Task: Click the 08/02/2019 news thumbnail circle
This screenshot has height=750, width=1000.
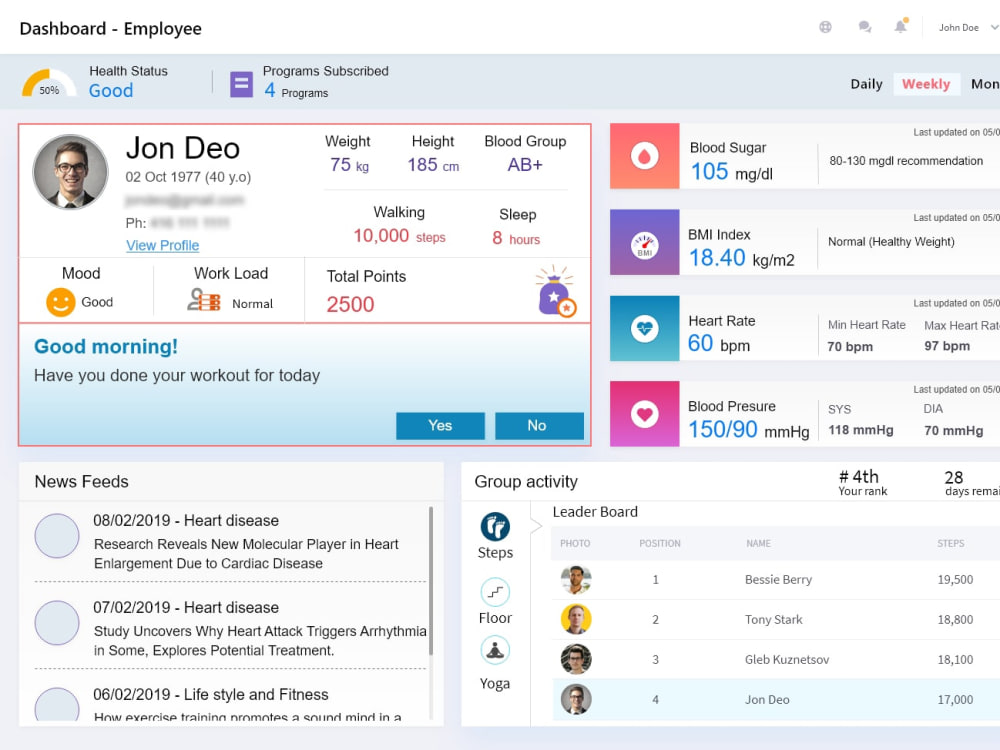Action: click(57, 536)
